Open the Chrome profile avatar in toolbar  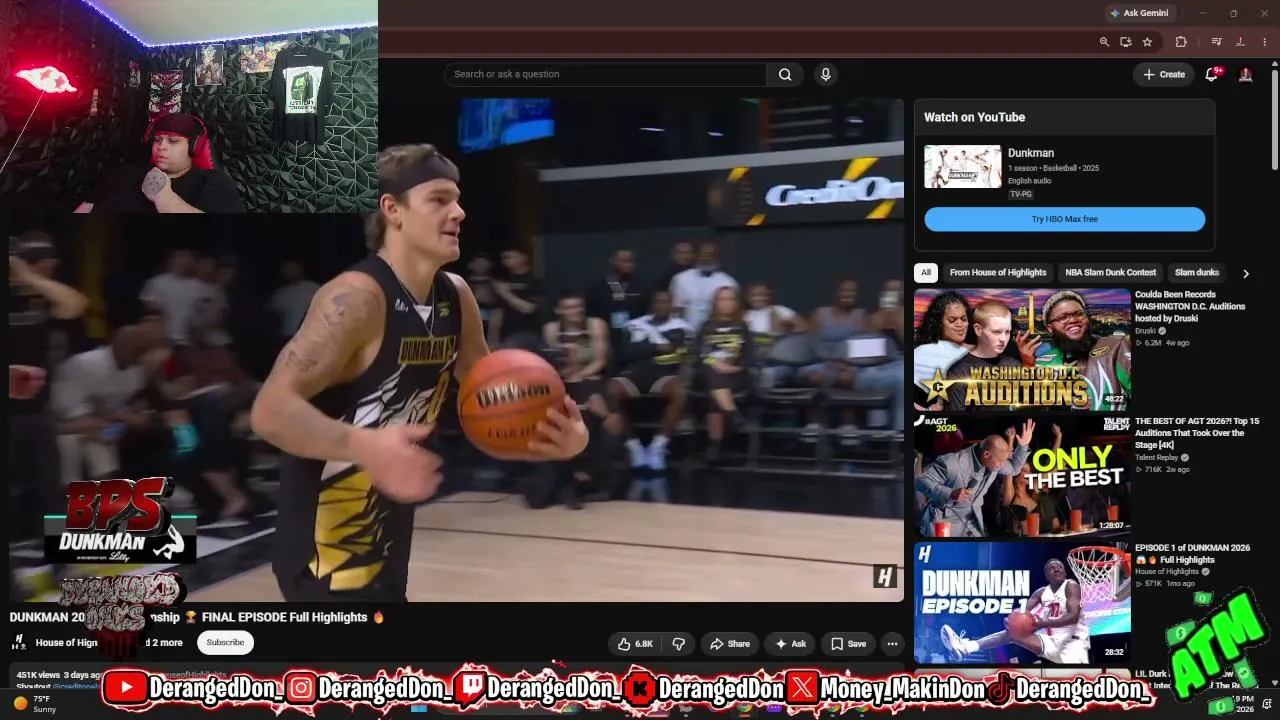(1240, 42)
